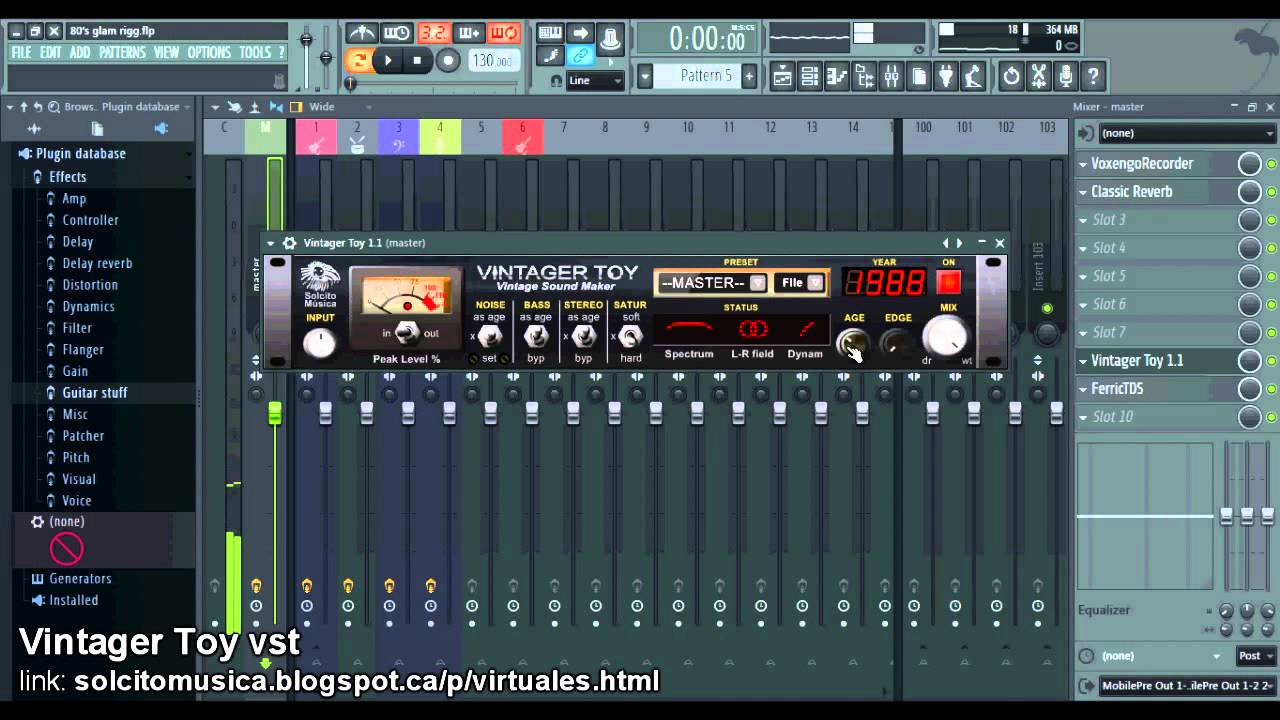Open the mixer toolbar icon

pyautogui.click(x=891, y=76)
